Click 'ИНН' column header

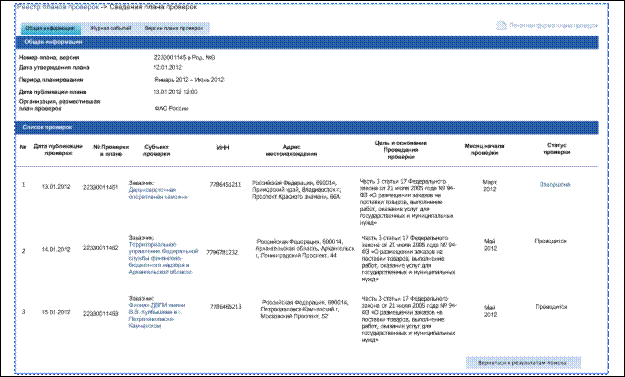coord(223,148)
